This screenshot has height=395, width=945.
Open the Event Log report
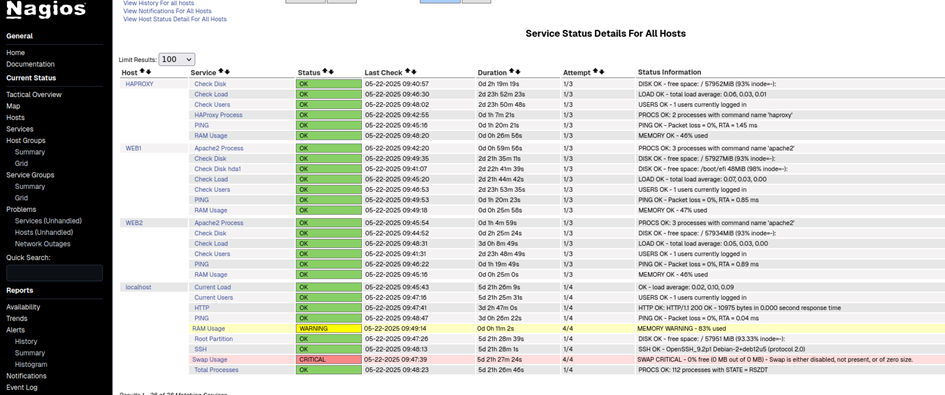coord(22,387)
